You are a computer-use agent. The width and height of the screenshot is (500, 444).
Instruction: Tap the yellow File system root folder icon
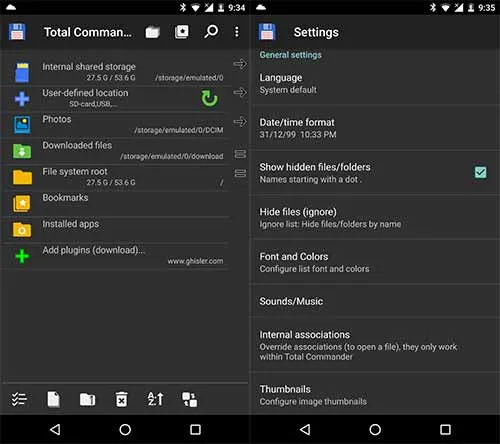[x=22, y=177]
